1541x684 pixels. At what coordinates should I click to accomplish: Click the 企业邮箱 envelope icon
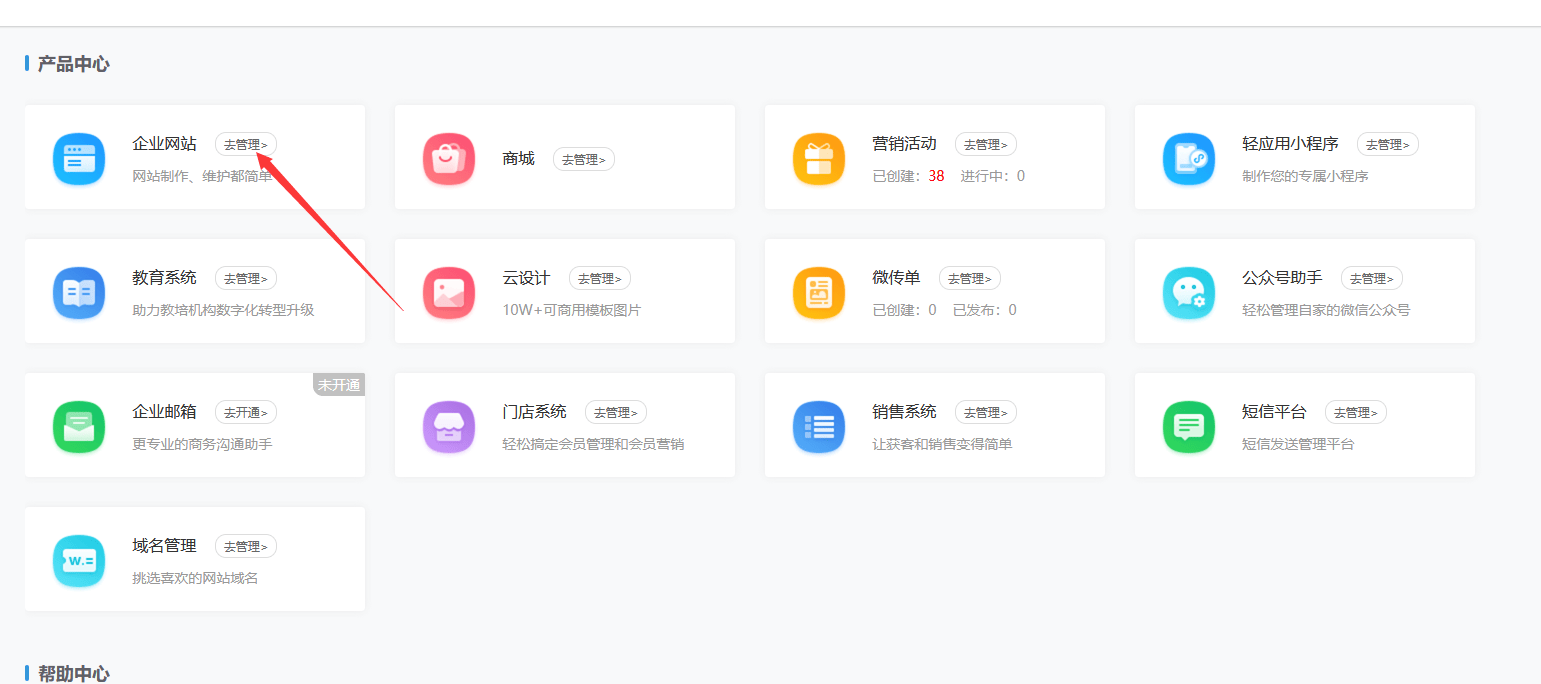(x=79, y=426)
